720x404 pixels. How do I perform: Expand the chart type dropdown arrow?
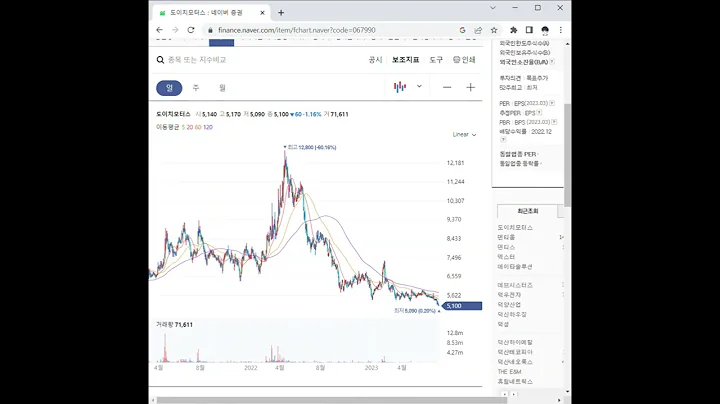tap(419, 86)
